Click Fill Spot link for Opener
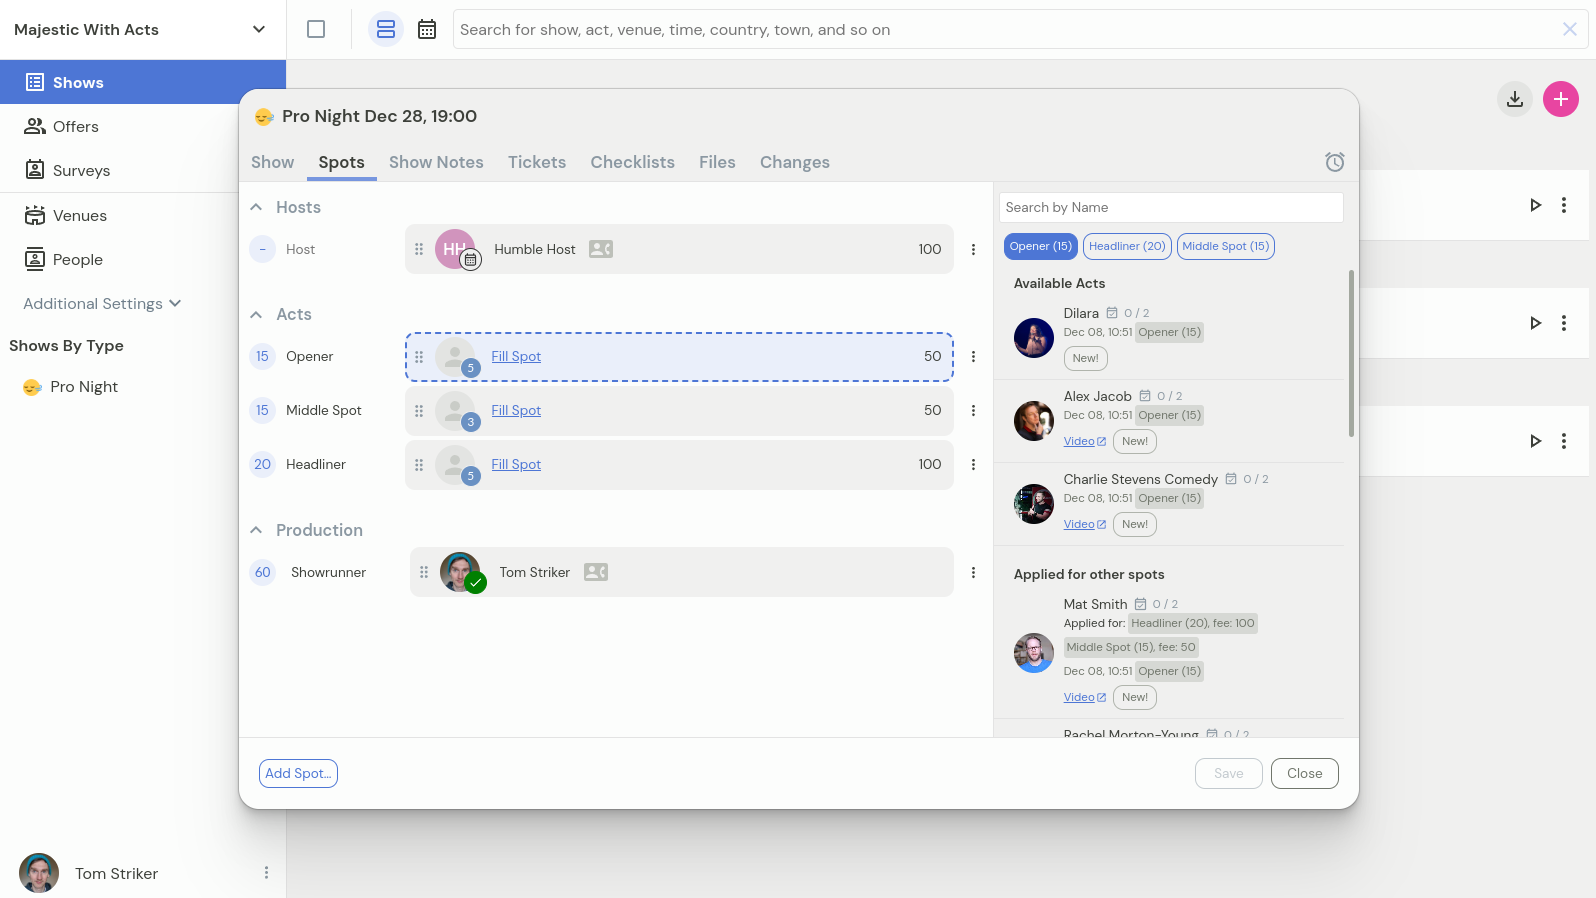1596x898 pixels. coord(516,356)
